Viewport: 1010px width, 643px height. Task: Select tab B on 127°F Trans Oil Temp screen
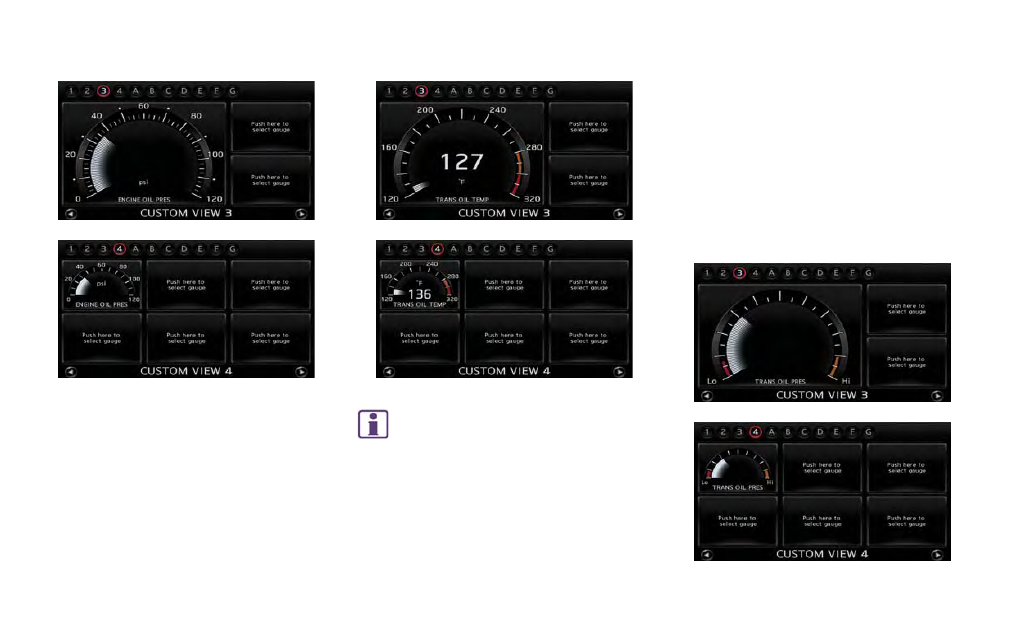point(470,91)
